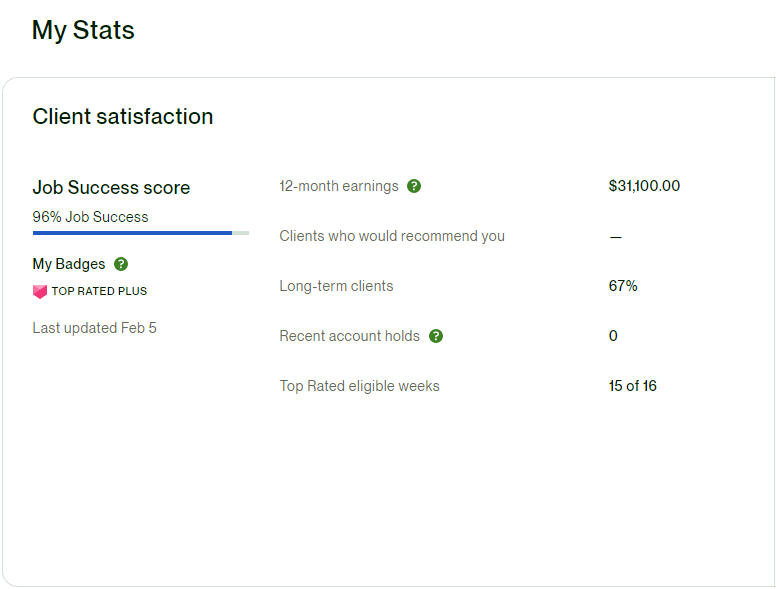Click help icon next to My Badges
The width and height of the screenshot is (776, 589).
(121, 264)
